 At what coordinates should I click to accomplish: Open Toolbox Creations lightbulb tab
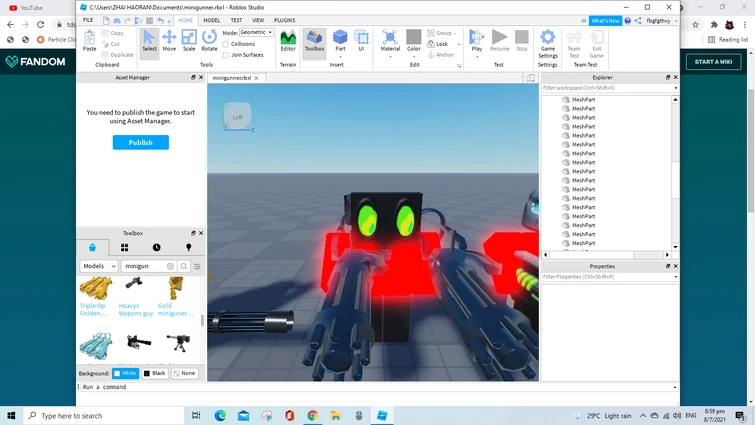(x=188, y=247)
